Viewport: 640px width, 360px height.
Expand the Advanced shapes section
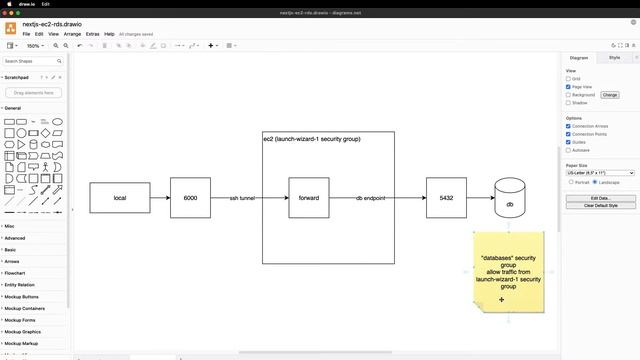[15, 238]
